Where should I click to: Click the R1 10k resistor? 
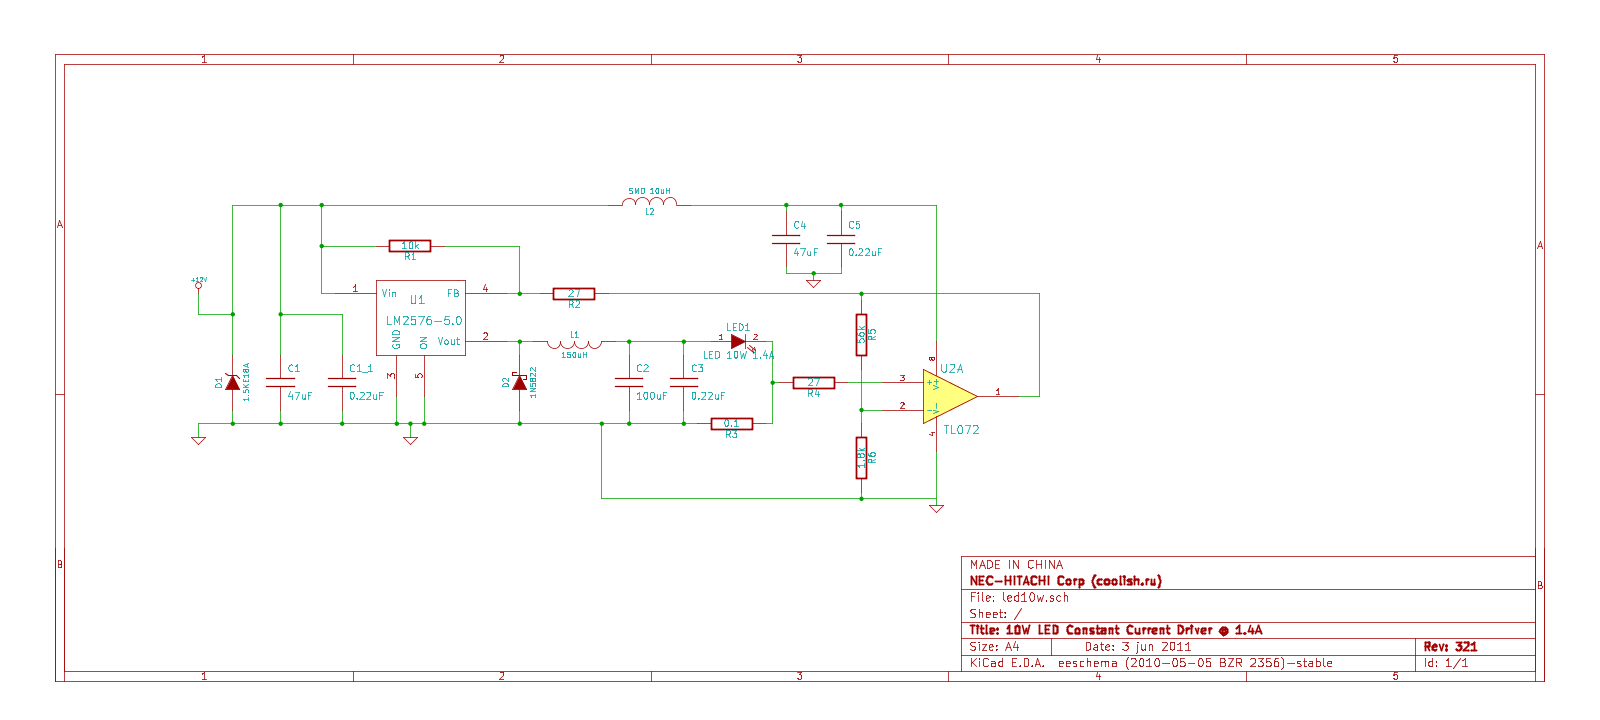410,245
